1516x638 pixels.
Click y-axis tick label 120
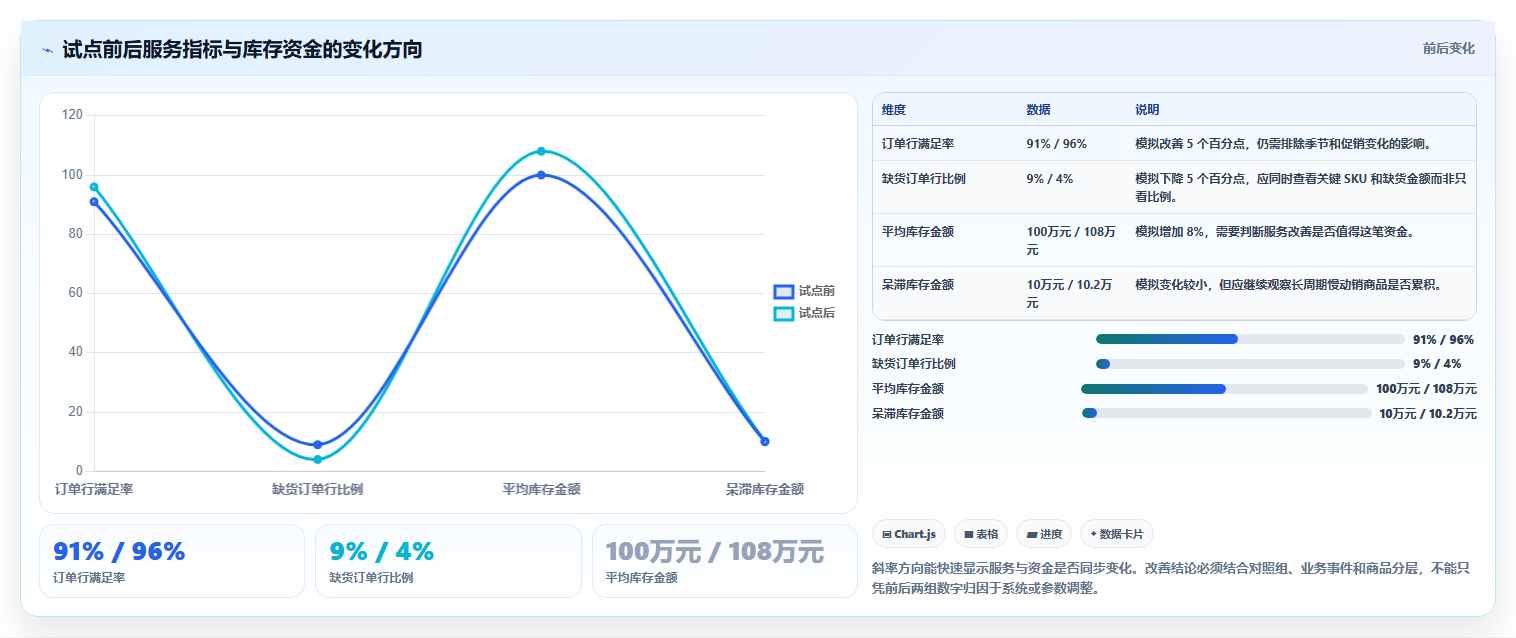pyautogui.click(x=72, y=115)
